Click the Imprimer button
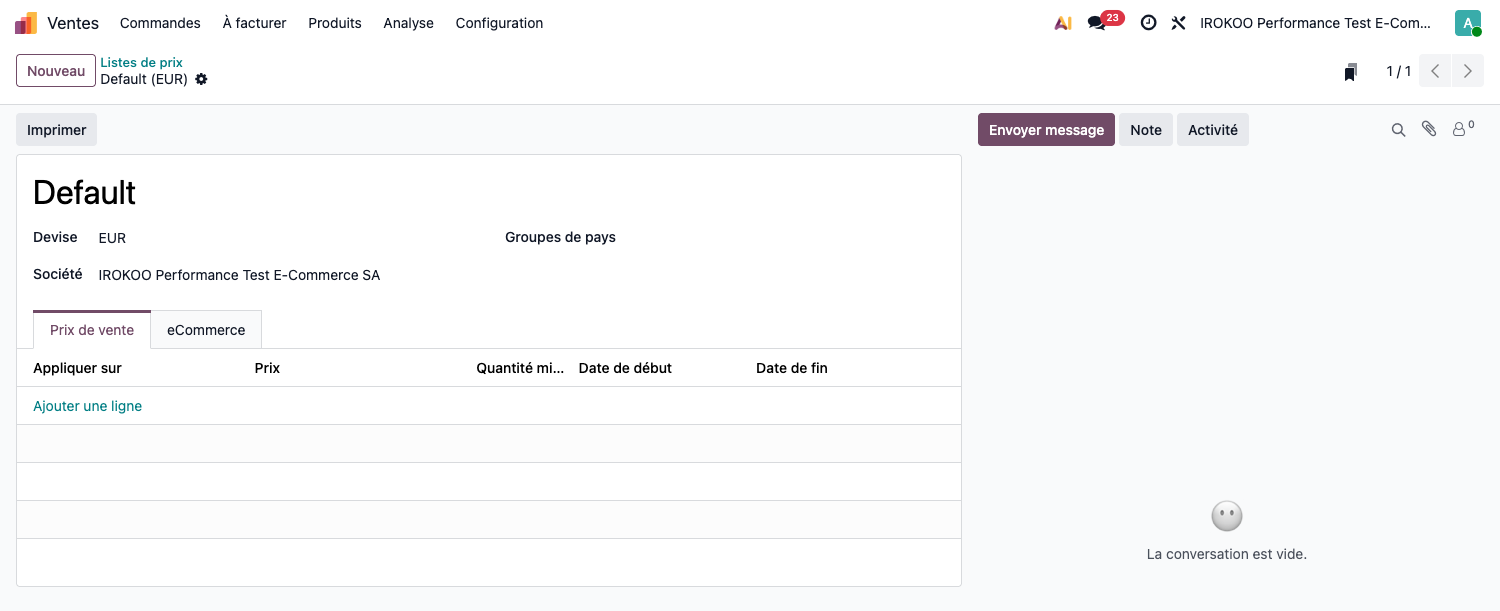This screenshot has height=611, width=1500. (57, 130)
